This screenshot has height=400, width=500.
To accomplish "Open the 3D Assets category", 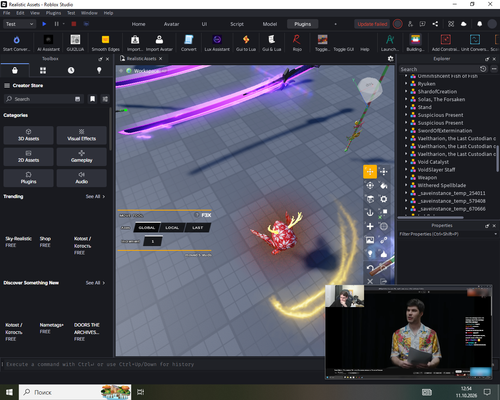I will tap(28, 135).
